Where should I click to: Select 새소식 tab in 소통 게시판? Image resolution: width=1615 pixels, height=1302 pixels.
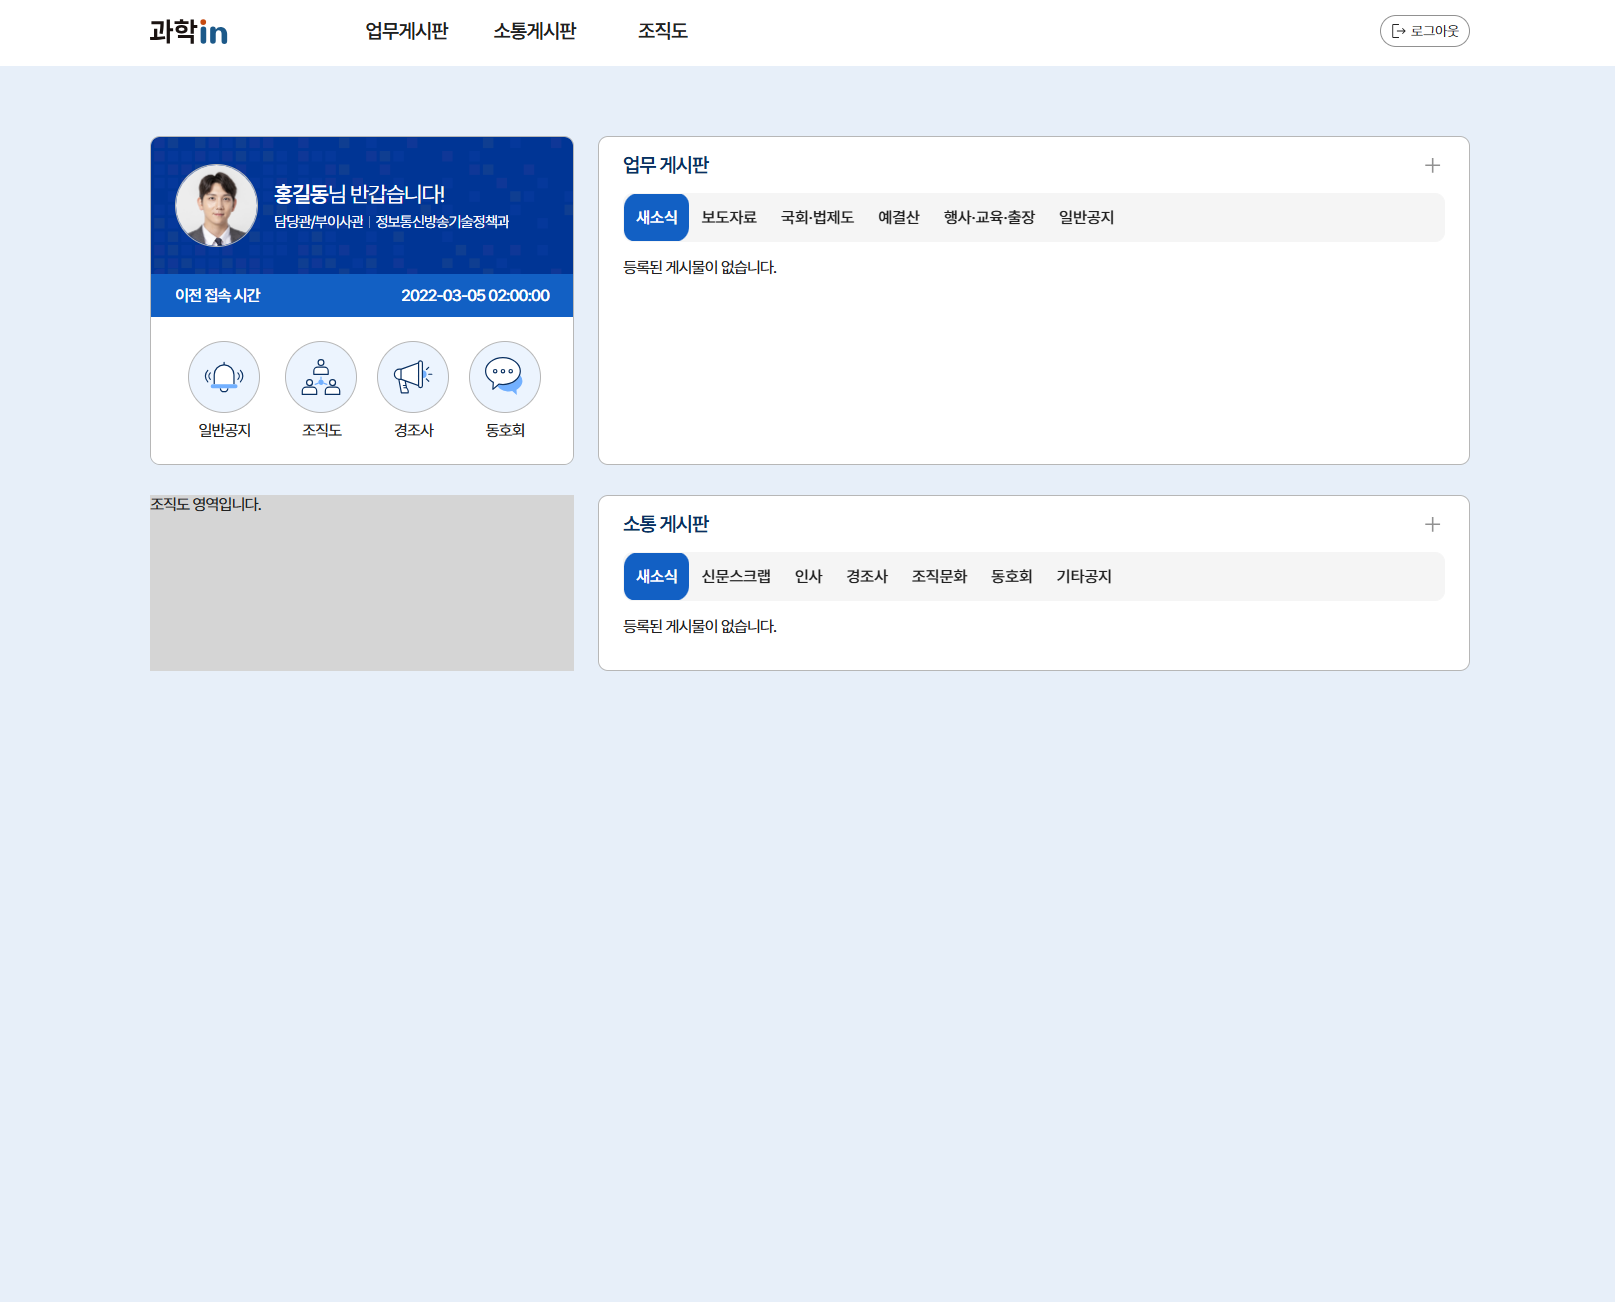(656, 576)
